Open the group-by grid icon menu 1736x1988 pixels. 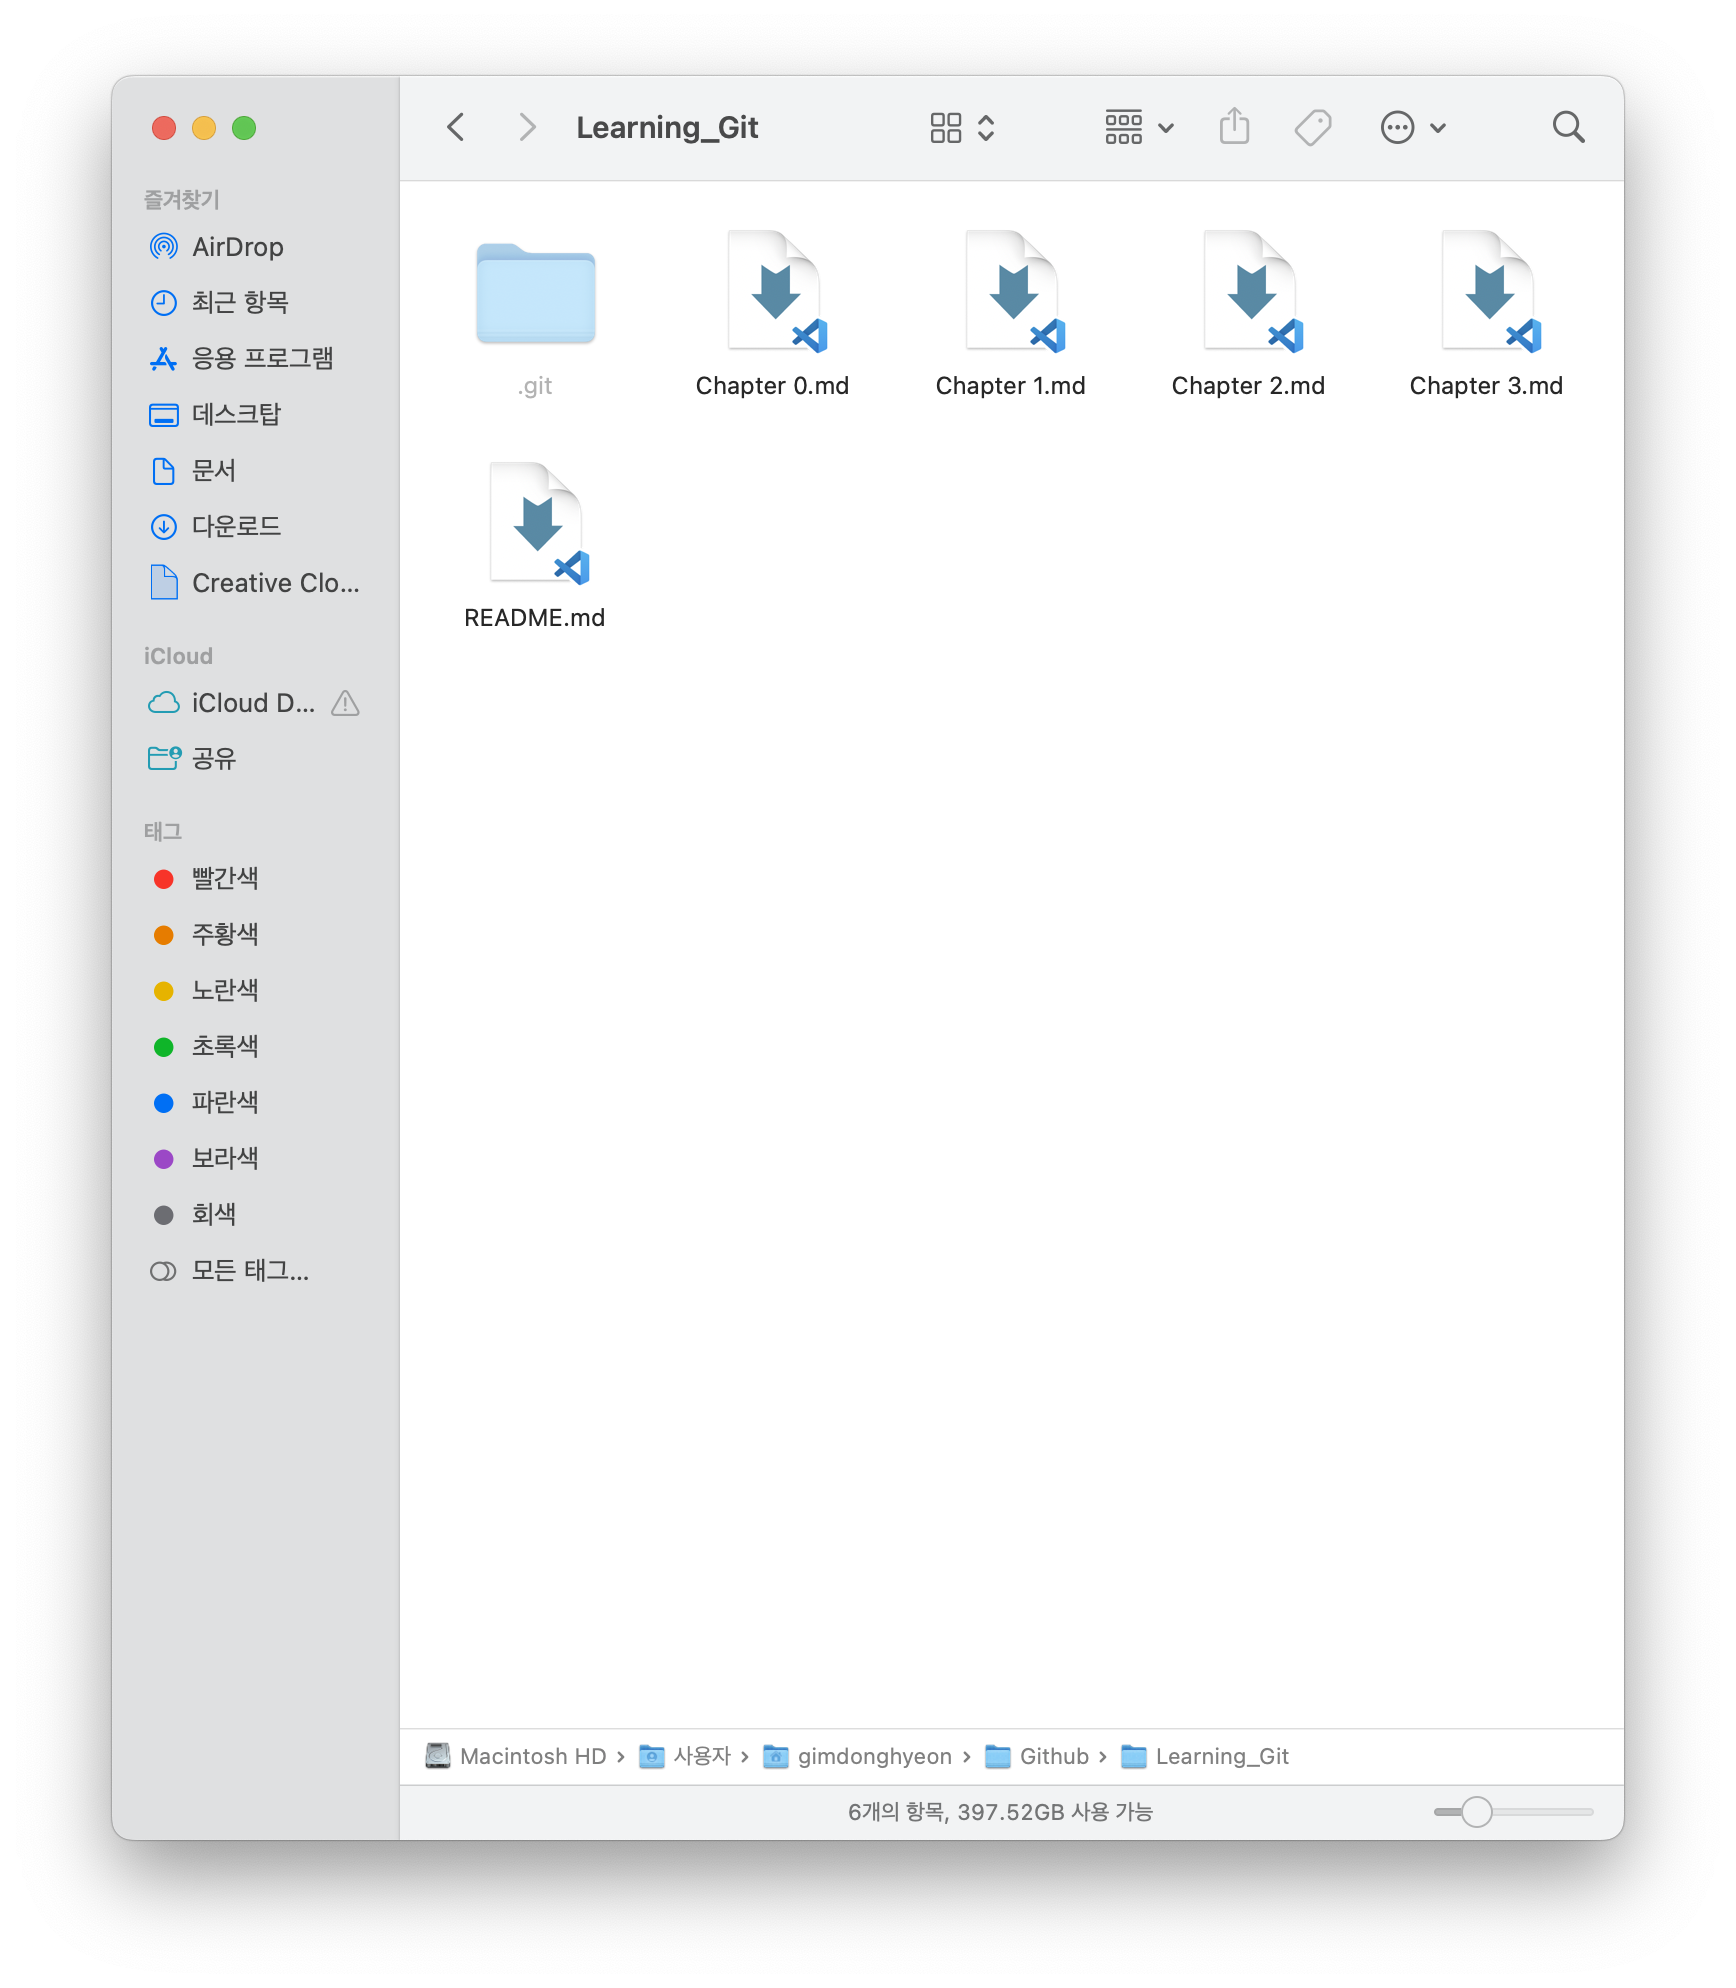1123,127
